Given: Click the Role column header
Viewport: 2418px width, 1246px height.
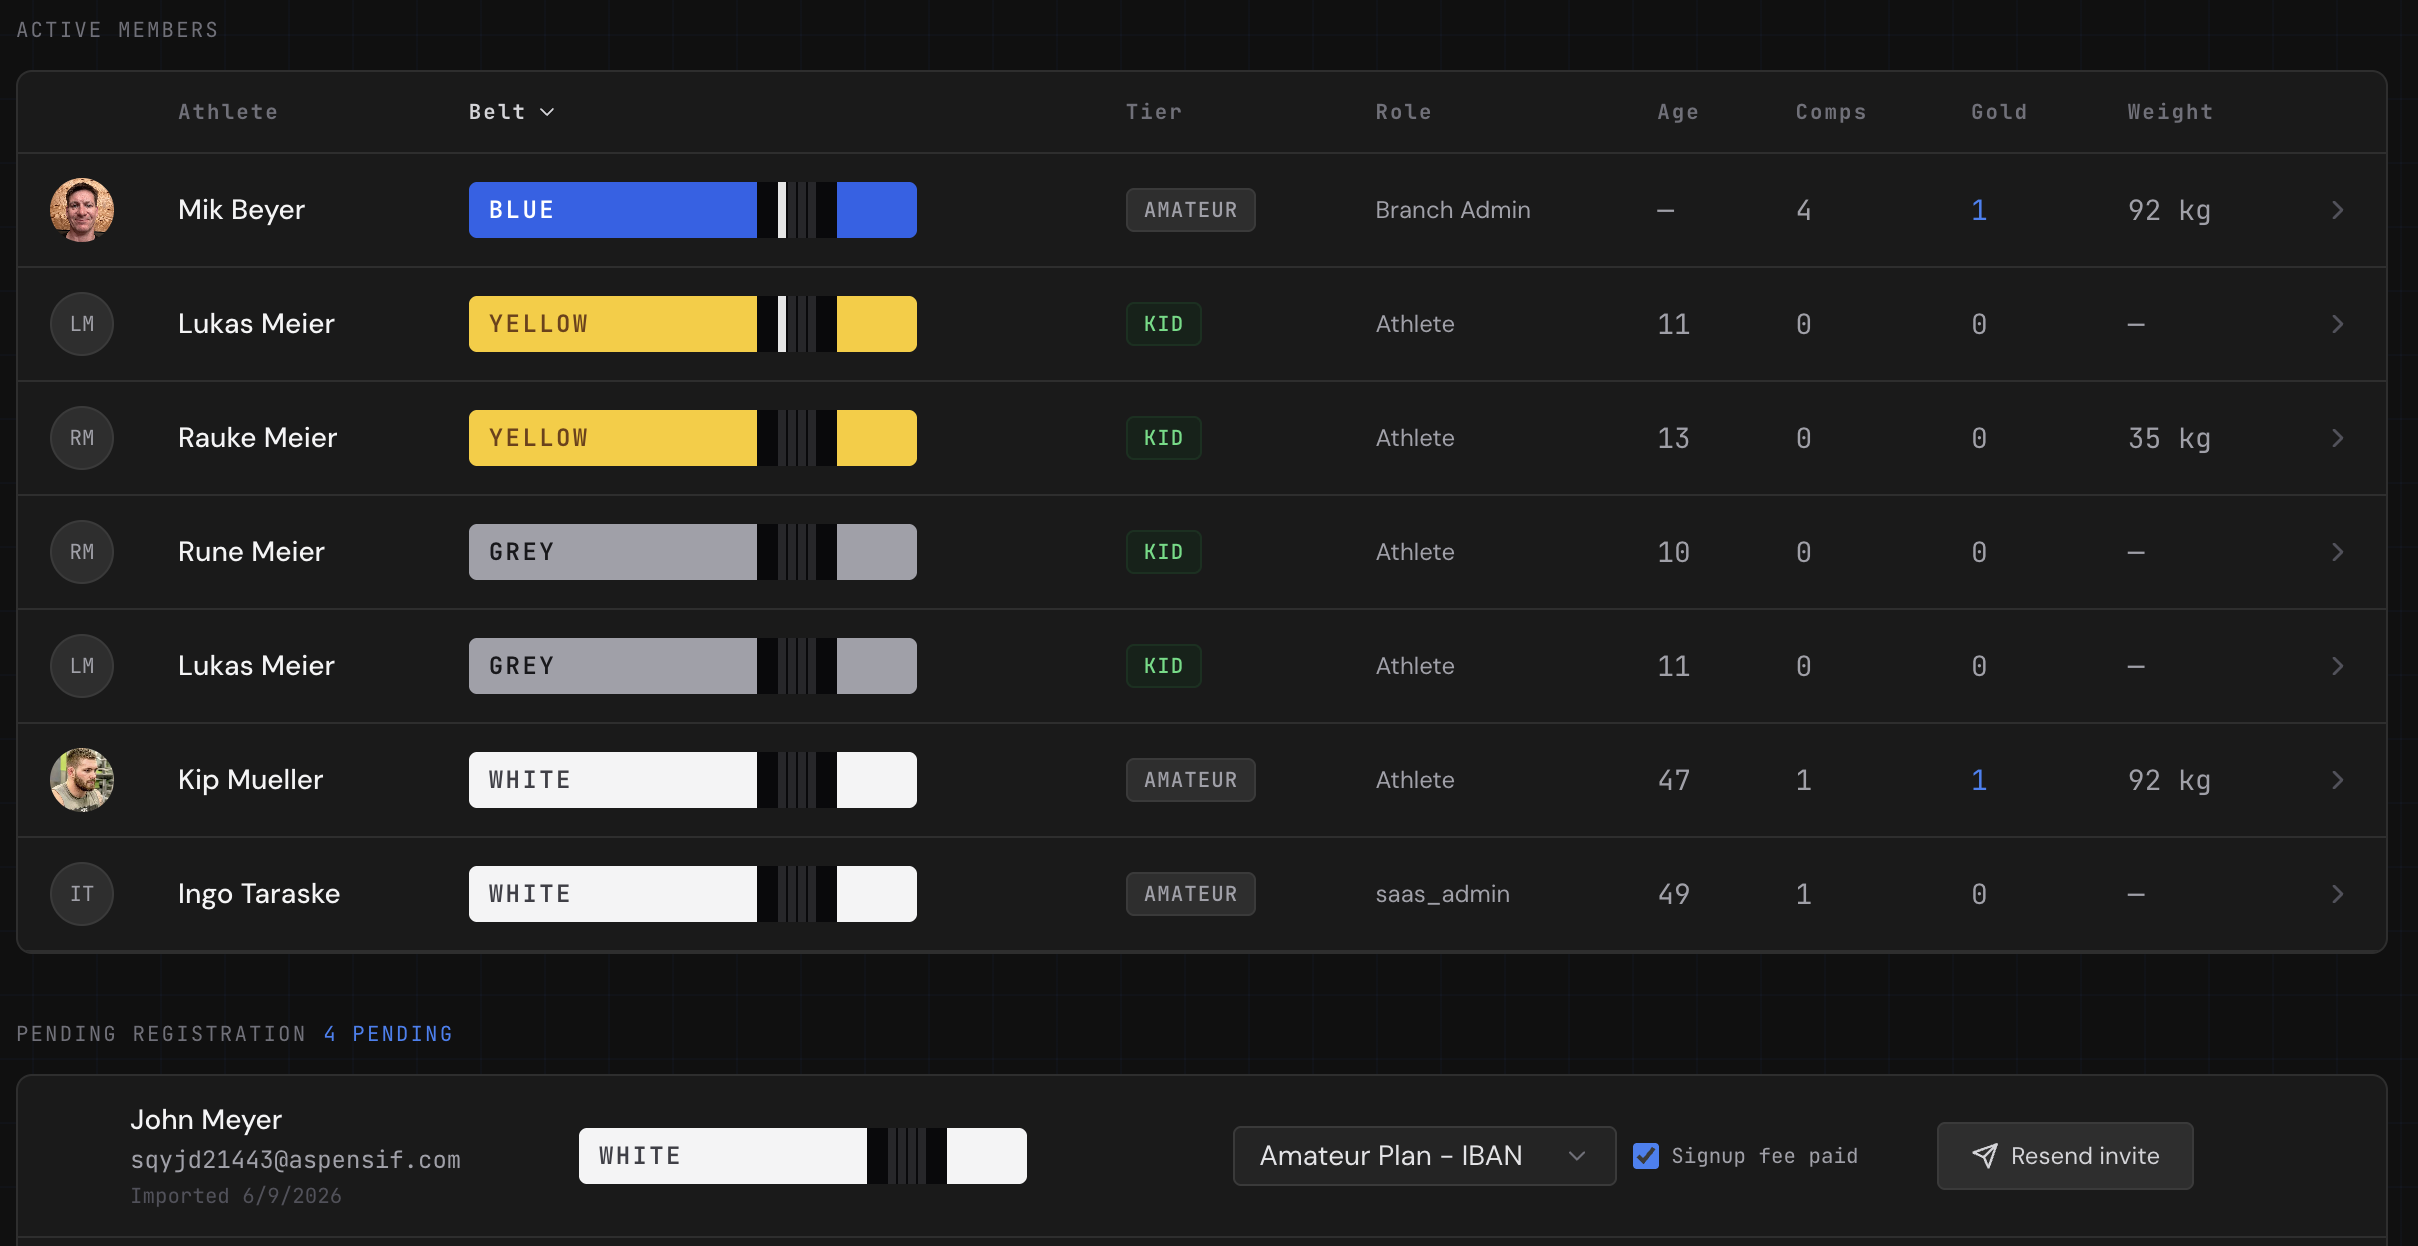Looking at the screenshot, I should [1403, 112].
